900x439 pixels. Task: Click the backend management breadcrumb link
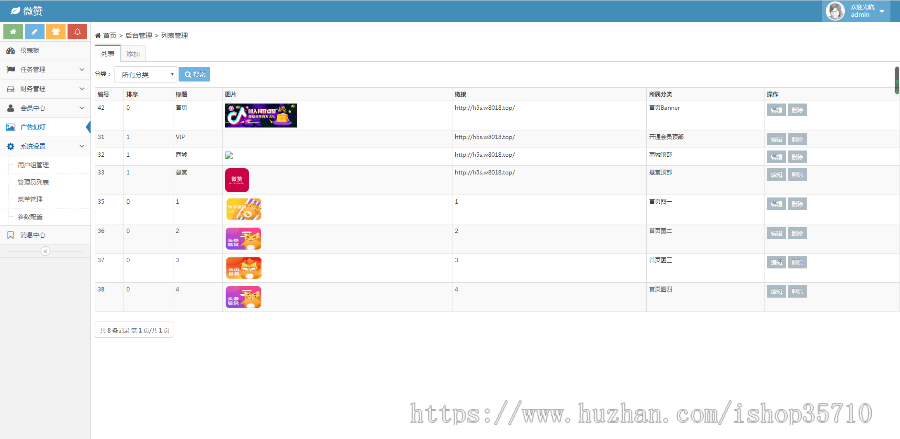(x=138, y=36)
